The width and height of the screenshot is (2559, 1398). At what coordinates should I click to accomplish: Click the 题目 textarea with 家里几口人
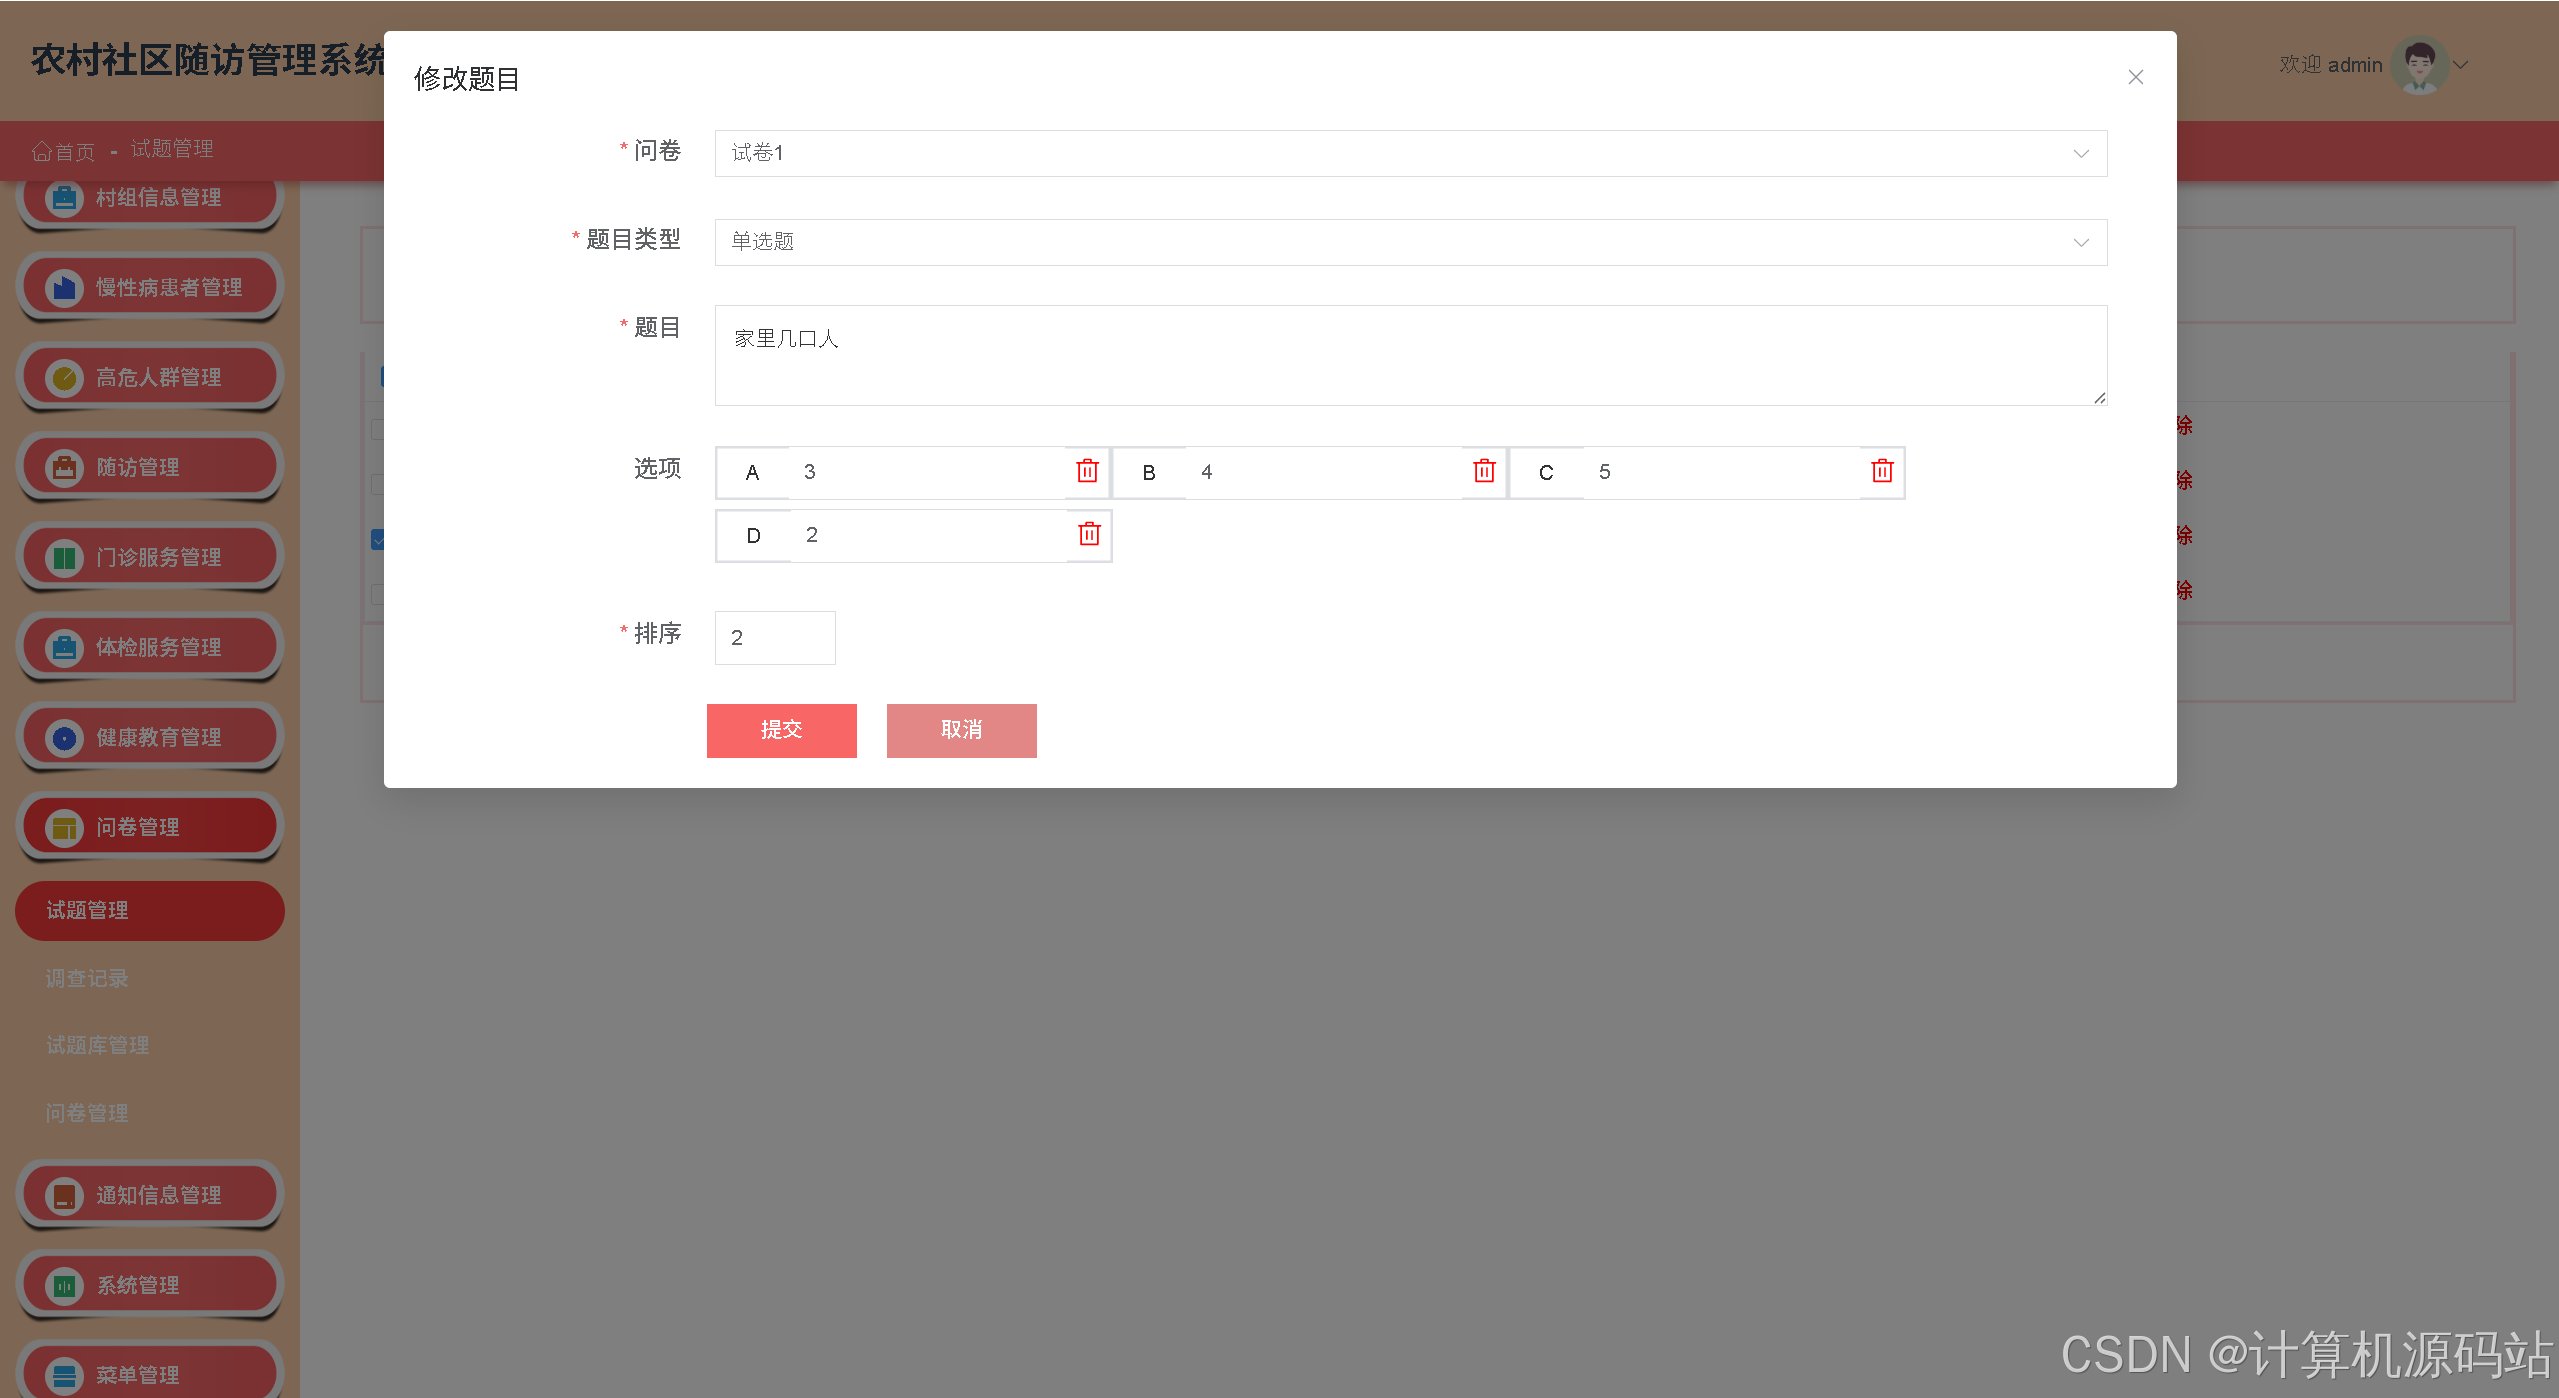pos(1410,355)
